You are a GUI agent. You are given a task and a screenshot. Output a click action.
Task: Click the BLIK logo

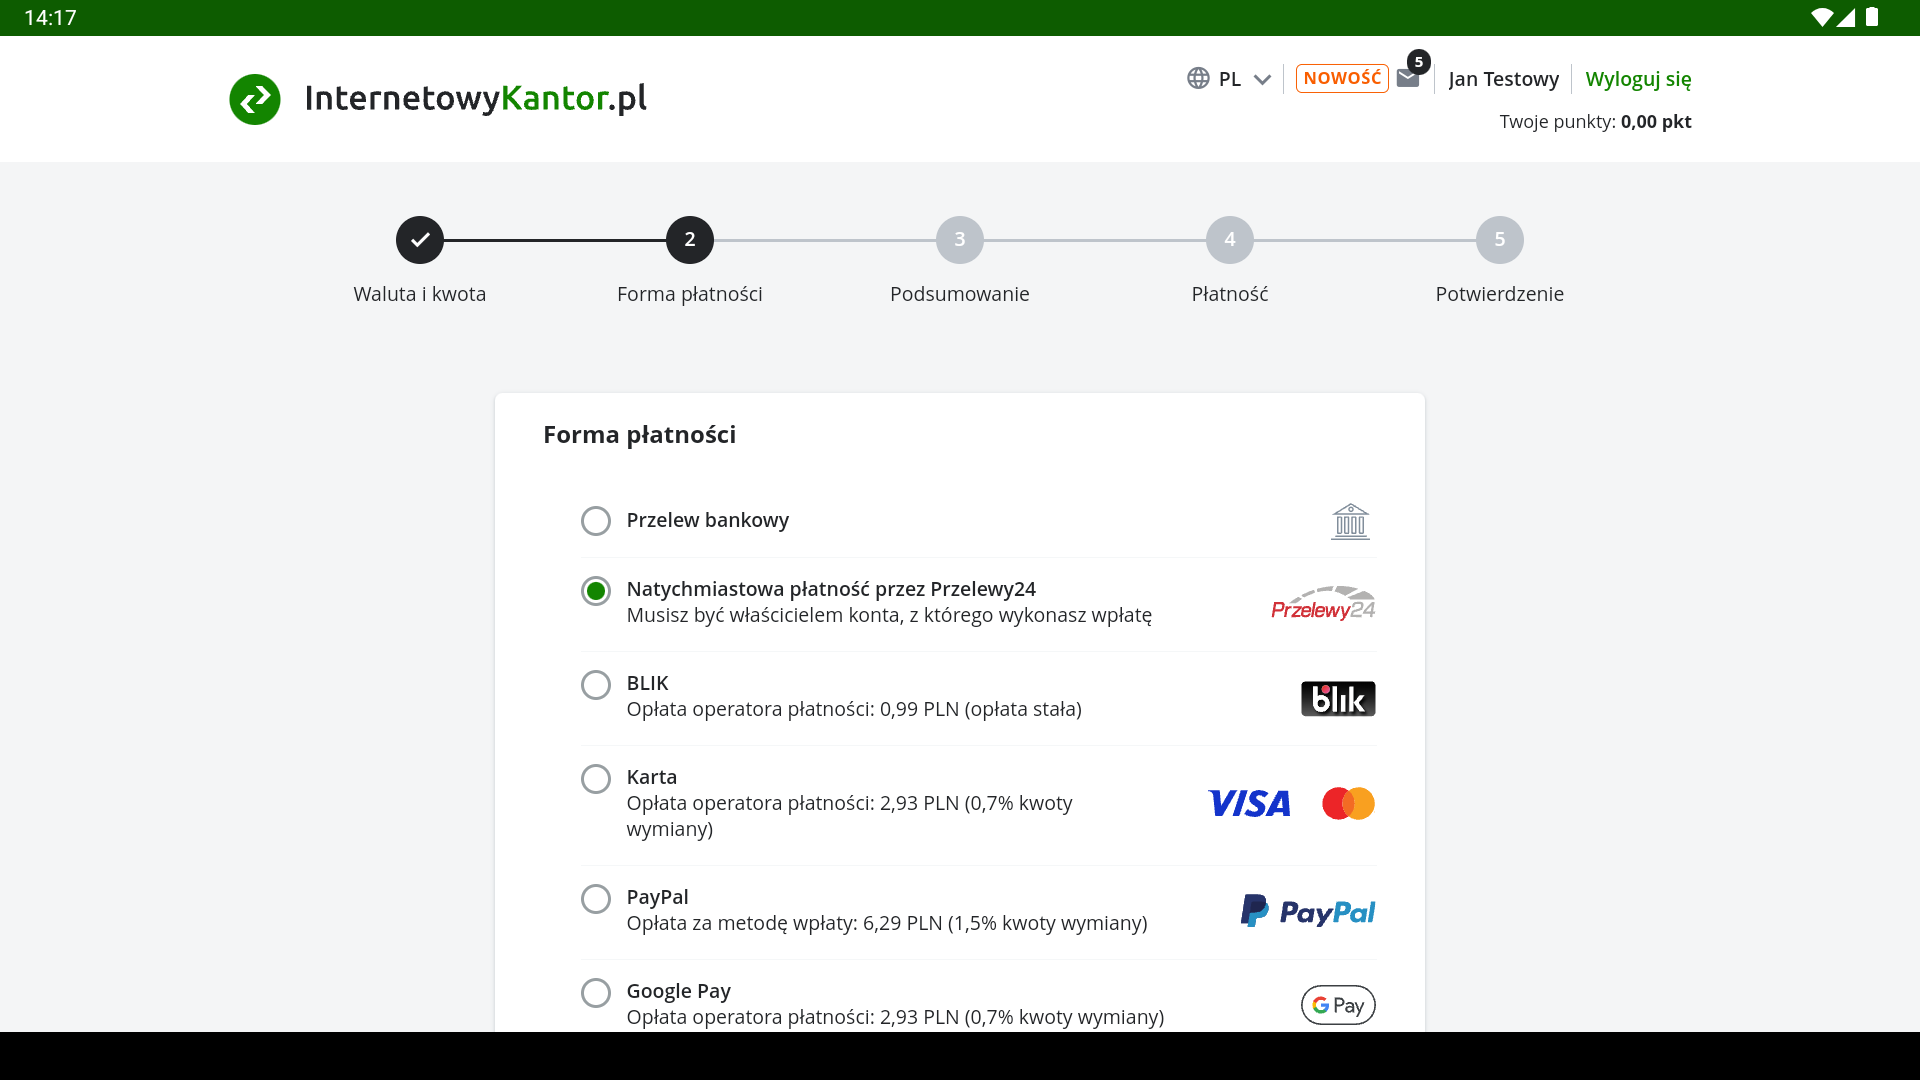click(1337, 698)
